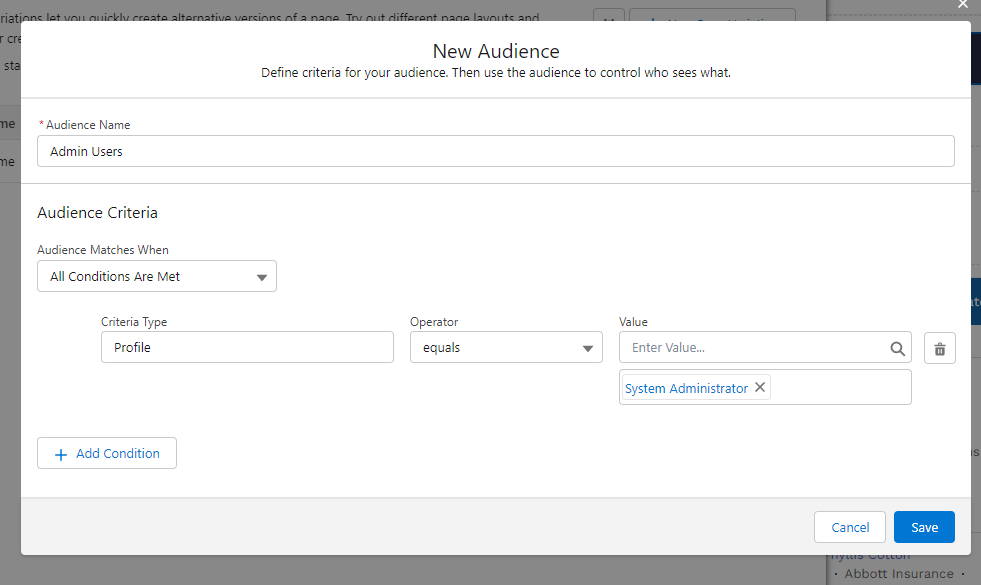Screen dimensions: 981x585
Task: Click the search icon in the Value field
Action: (897, 347)
